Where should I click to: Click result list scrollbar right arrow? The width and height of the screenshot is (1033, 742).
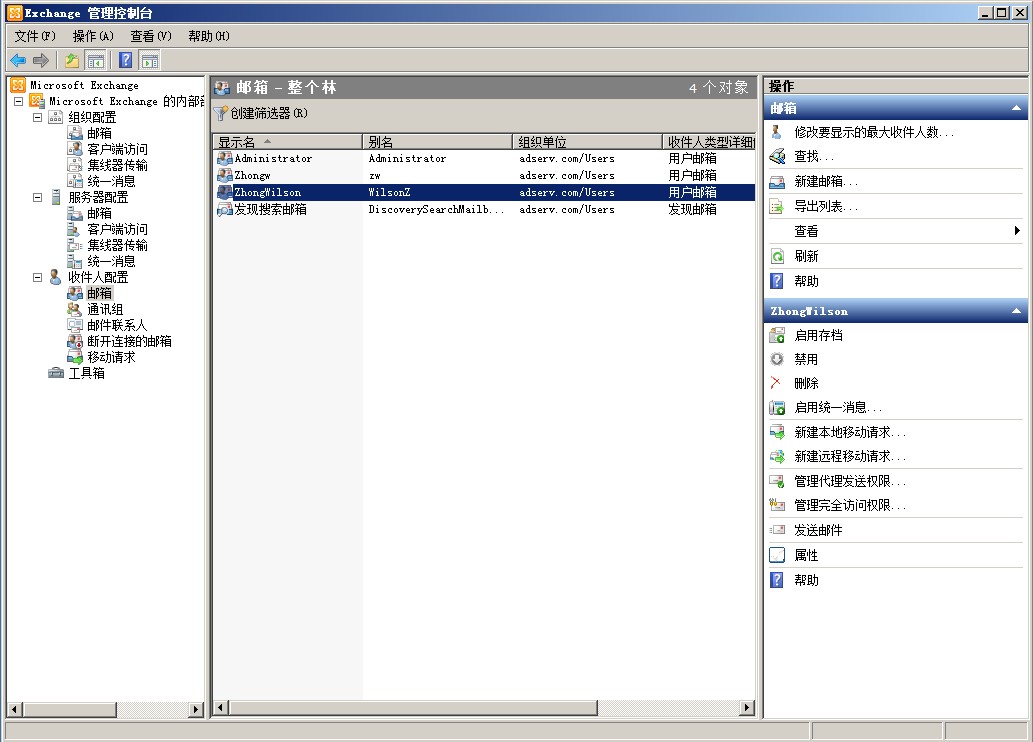coord(746,708)
